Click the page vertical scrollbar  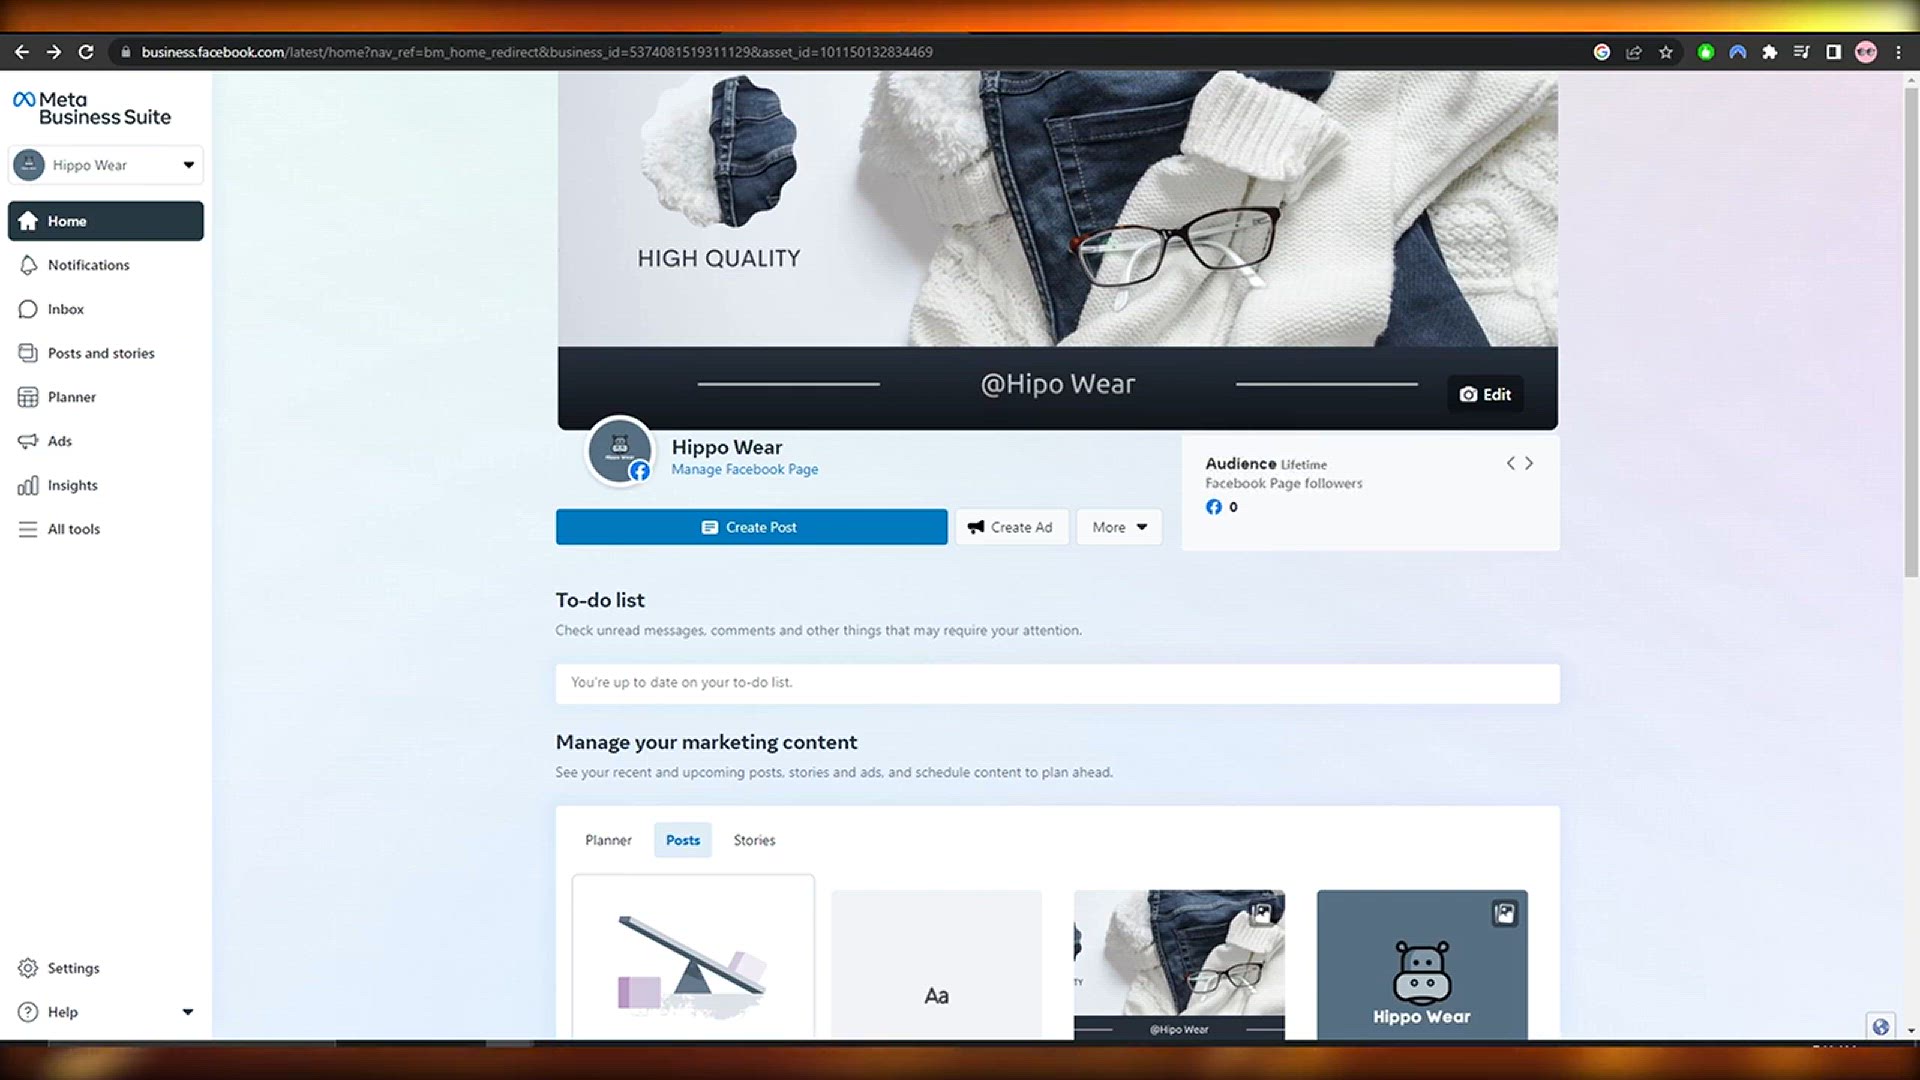pyautogui.click(x=1911, y=332)
